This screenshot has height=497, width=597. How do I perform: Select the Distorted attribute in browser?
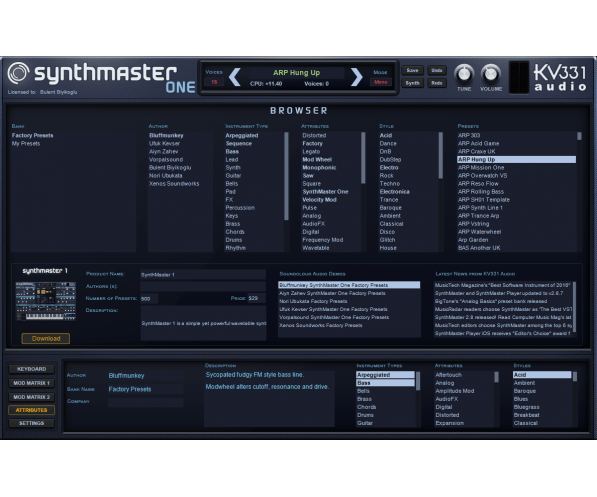(314, 136)
